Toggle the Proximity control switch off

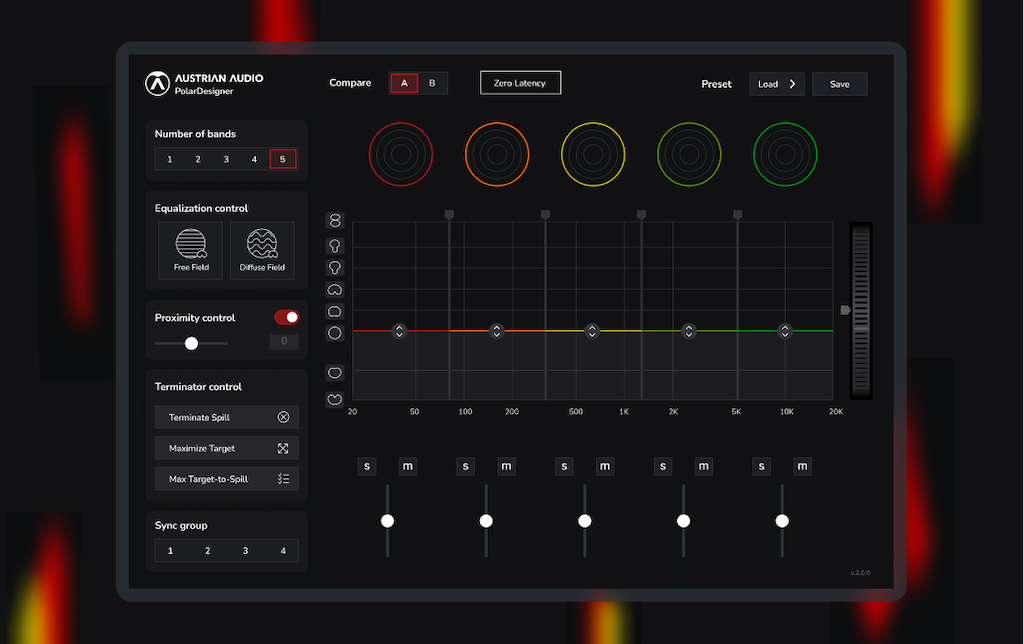(286, 317)
